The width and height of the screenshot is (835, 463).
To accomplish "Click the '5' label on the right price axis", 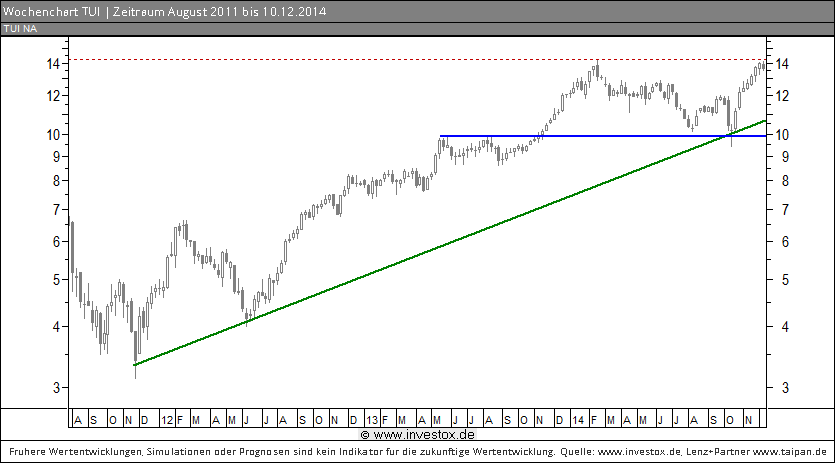I will click(784, 280).
